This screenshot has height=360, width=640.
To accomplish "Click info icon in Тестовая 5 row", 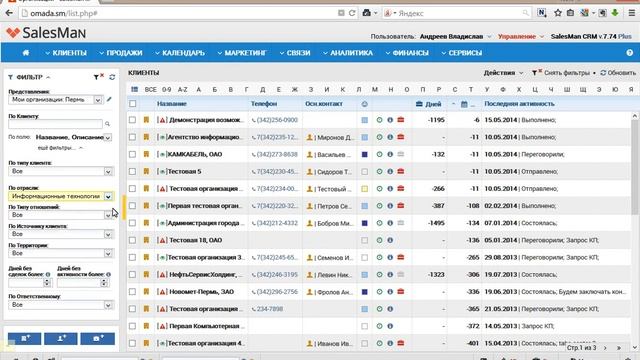I will coord(390,171).
